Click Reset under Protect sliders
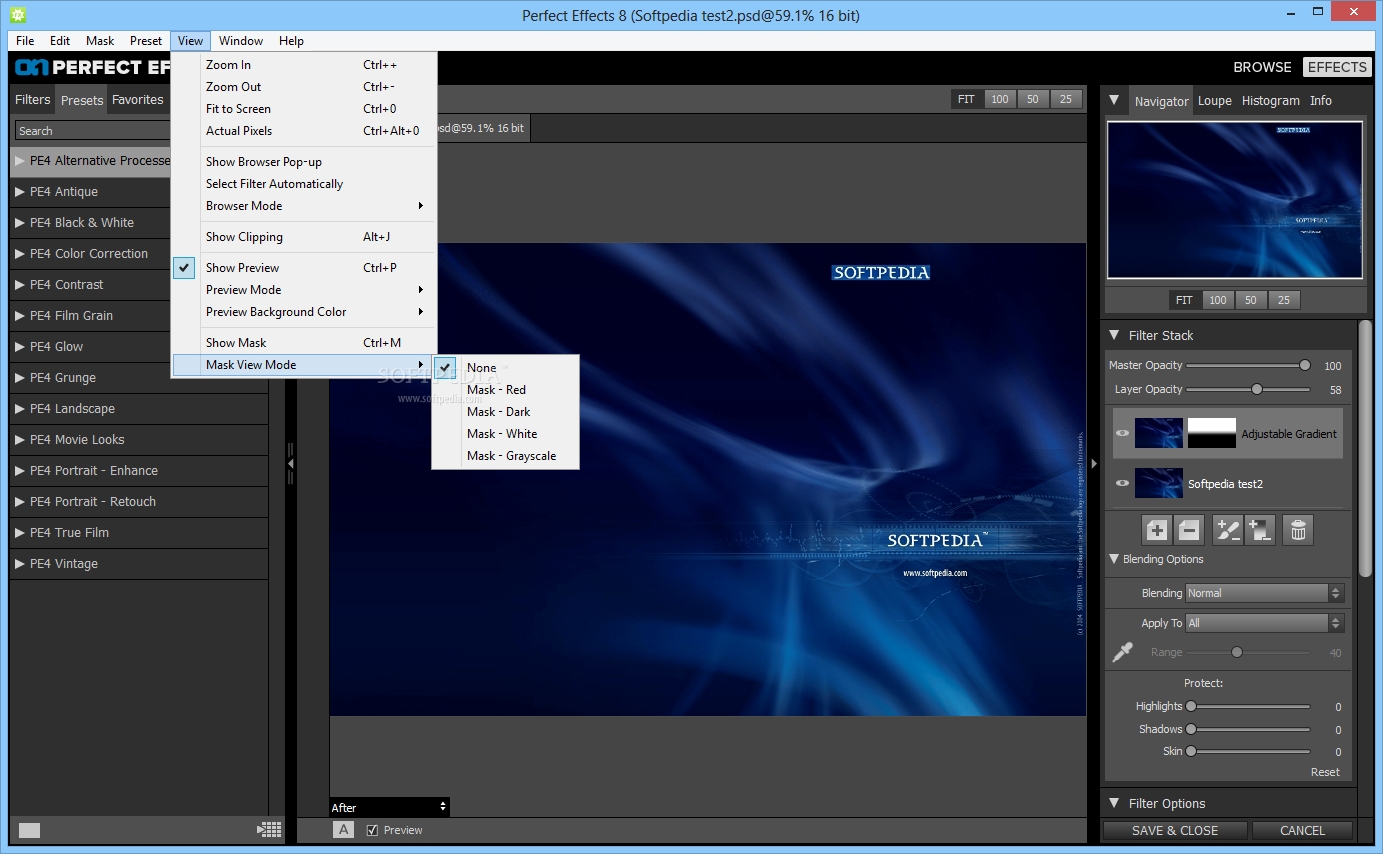Screen dimensions: 1383x854 pyautogui.click(x=1325, y=772)
